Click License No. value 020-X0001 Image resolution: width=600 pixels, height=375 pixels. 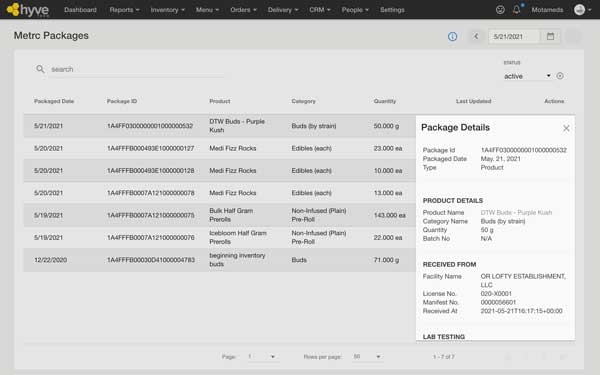(496, 293)
